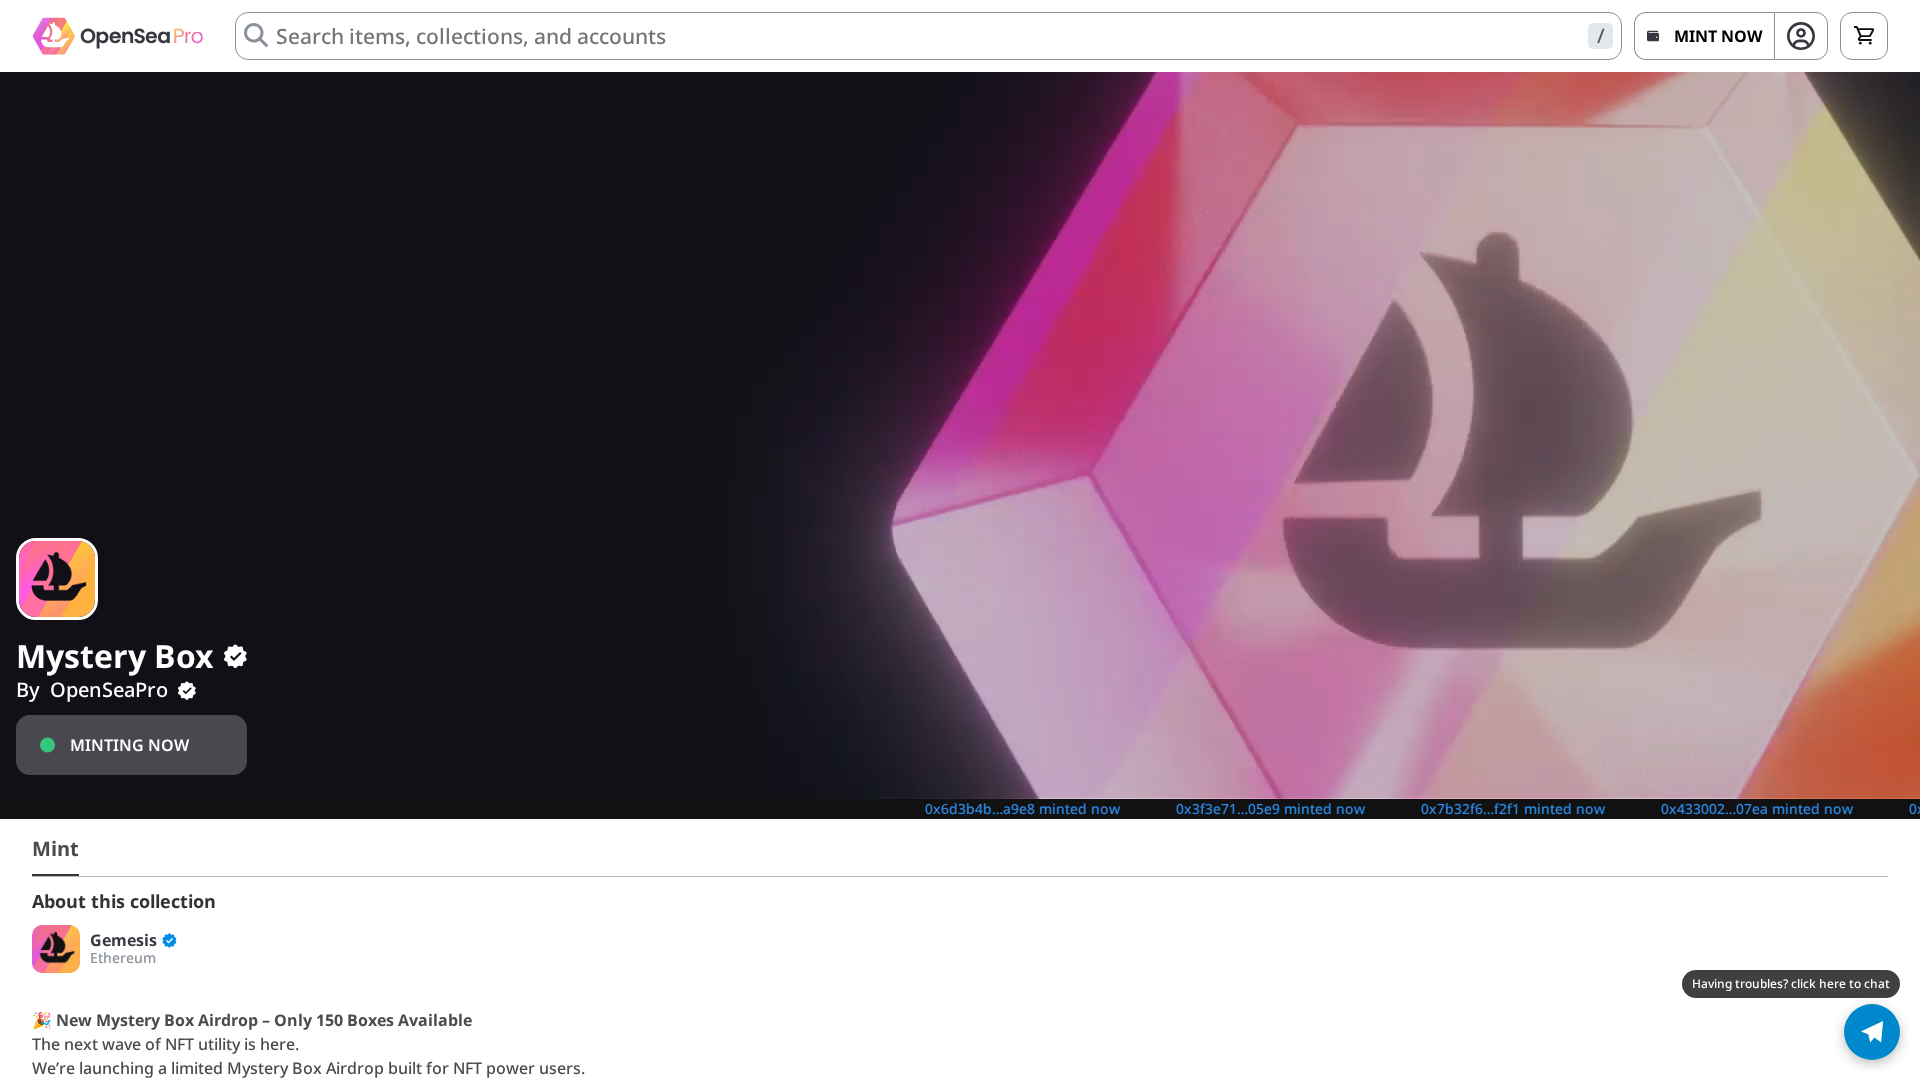Click the 0x433002...07ea minted now entry
The height and width of the screenshot is (1080, 1920).
pyautogui.click(x=1757, y=809)
